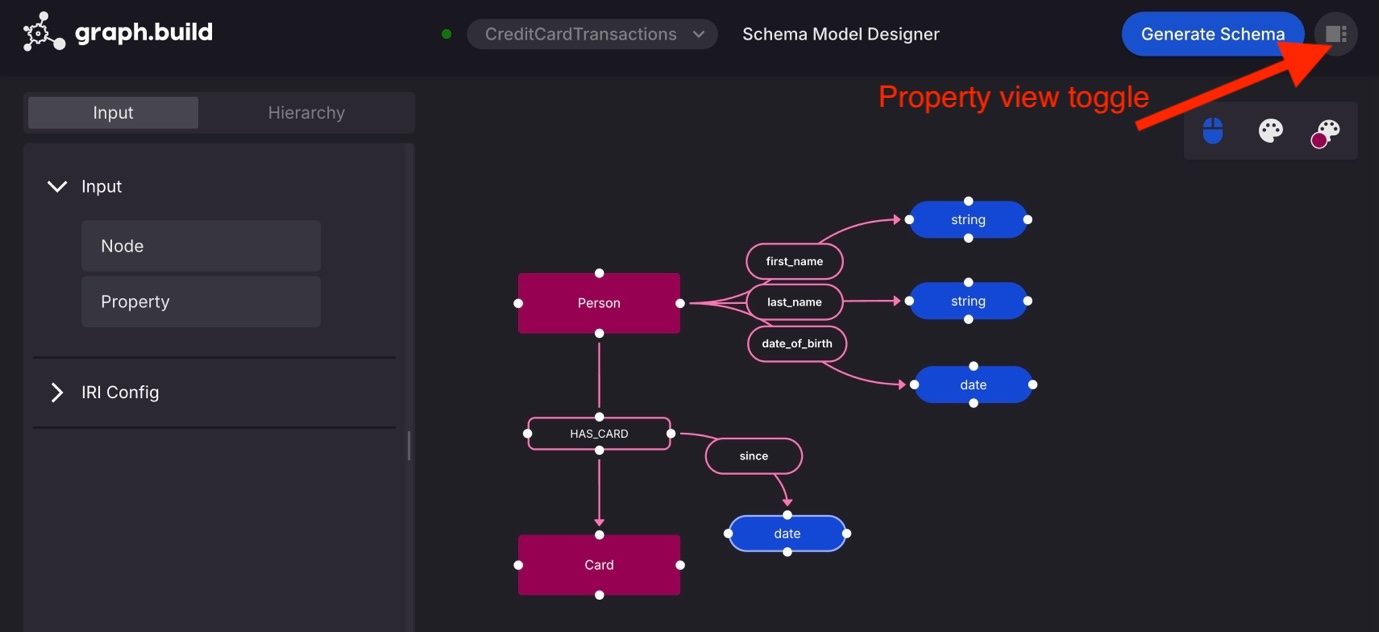Toggle the property view panel
Screen dimensions: 1379x632
(x=1336, y=34)
